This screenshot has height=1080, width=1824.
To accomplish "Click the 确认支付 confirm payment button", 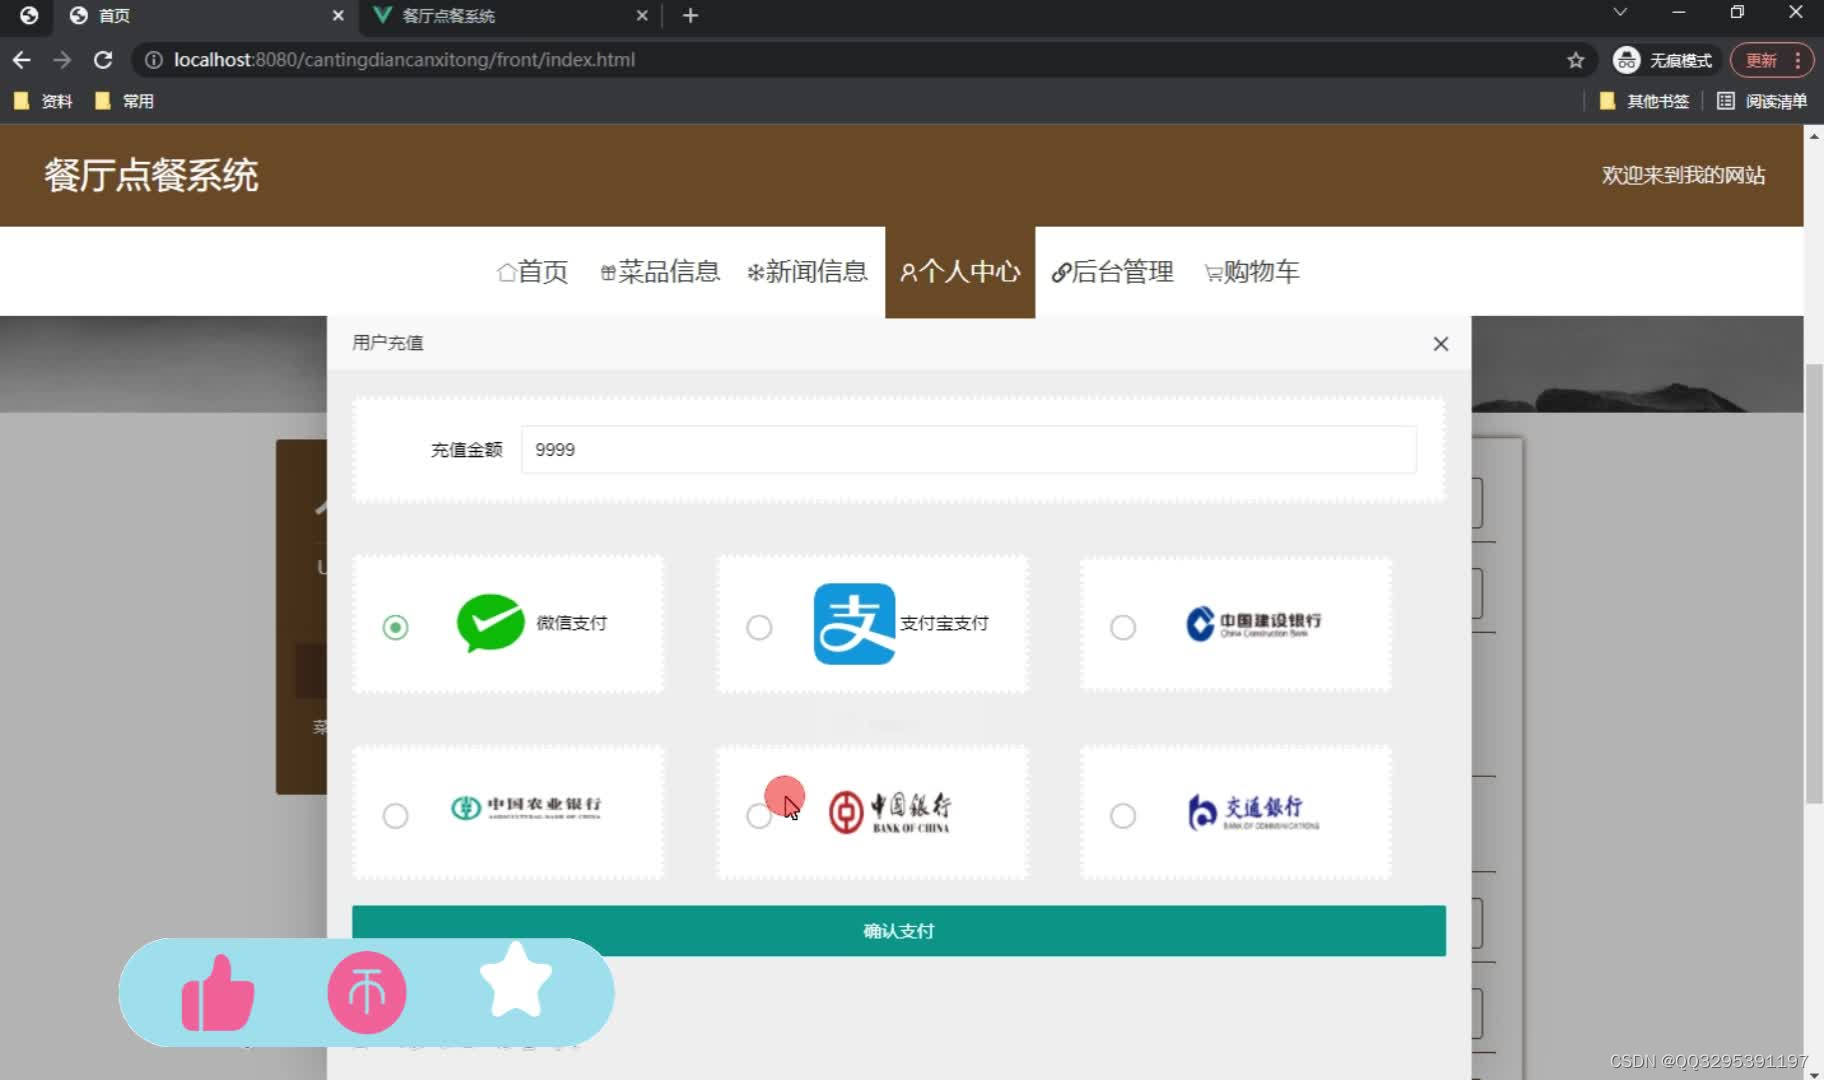I will pyautogui.click(x=898, y=931).
